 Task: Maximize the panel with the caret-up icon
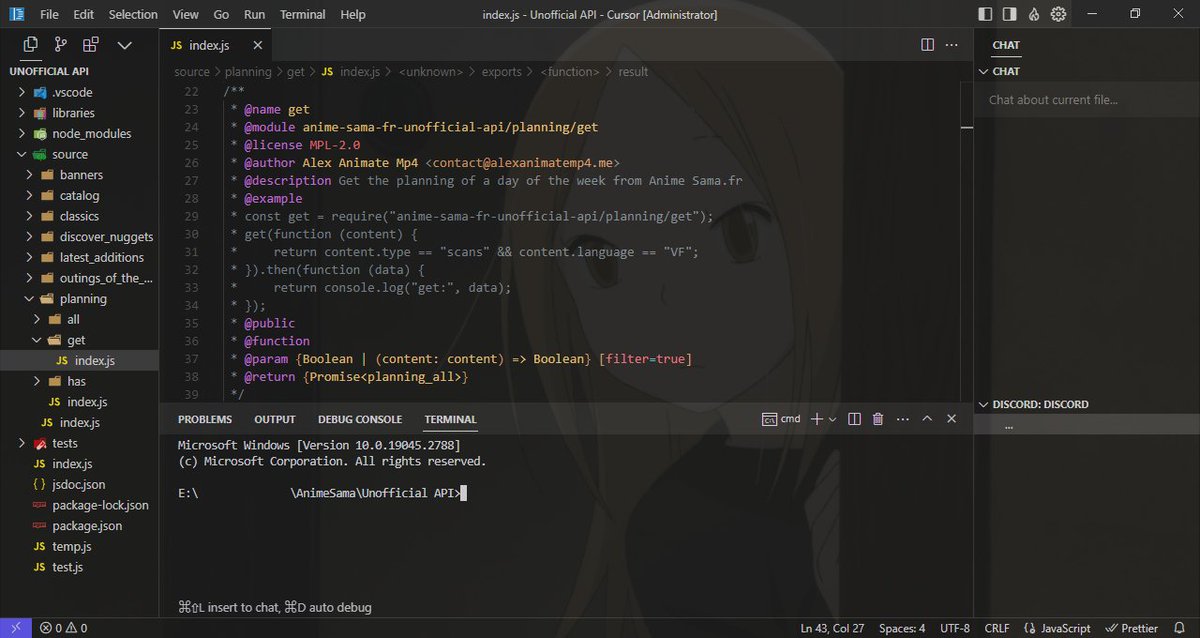[x=927, y=419]
